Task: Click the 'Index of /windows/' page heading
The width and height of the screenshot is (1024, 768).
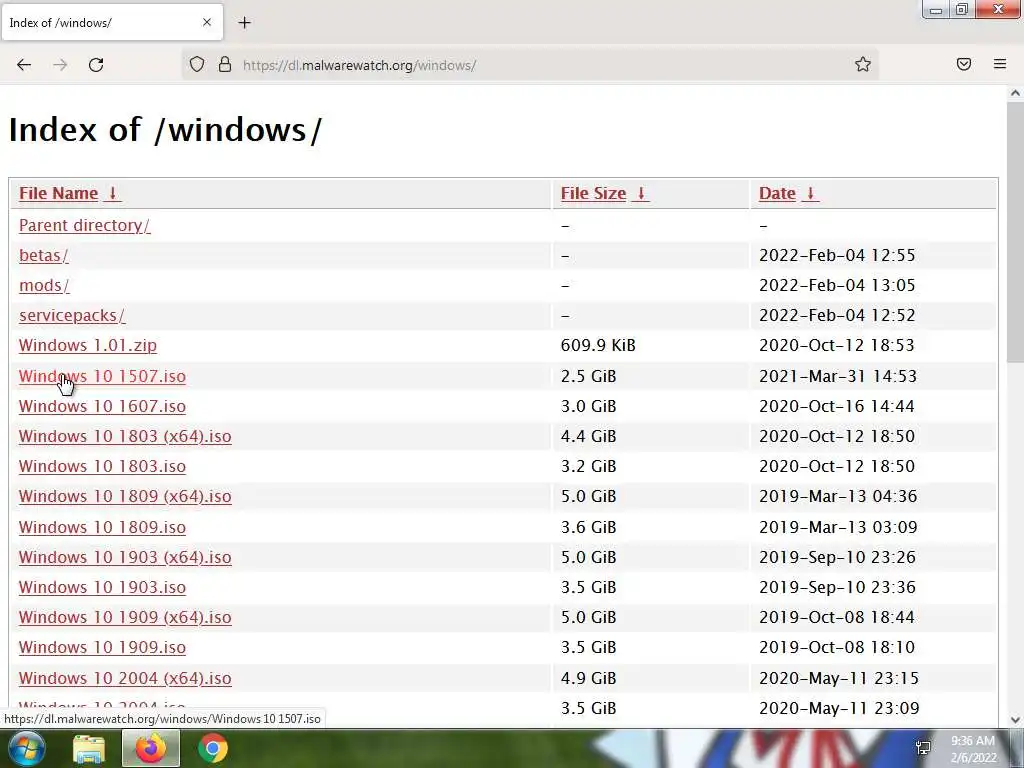Action: pyautogui.click(x=165, y=129)
